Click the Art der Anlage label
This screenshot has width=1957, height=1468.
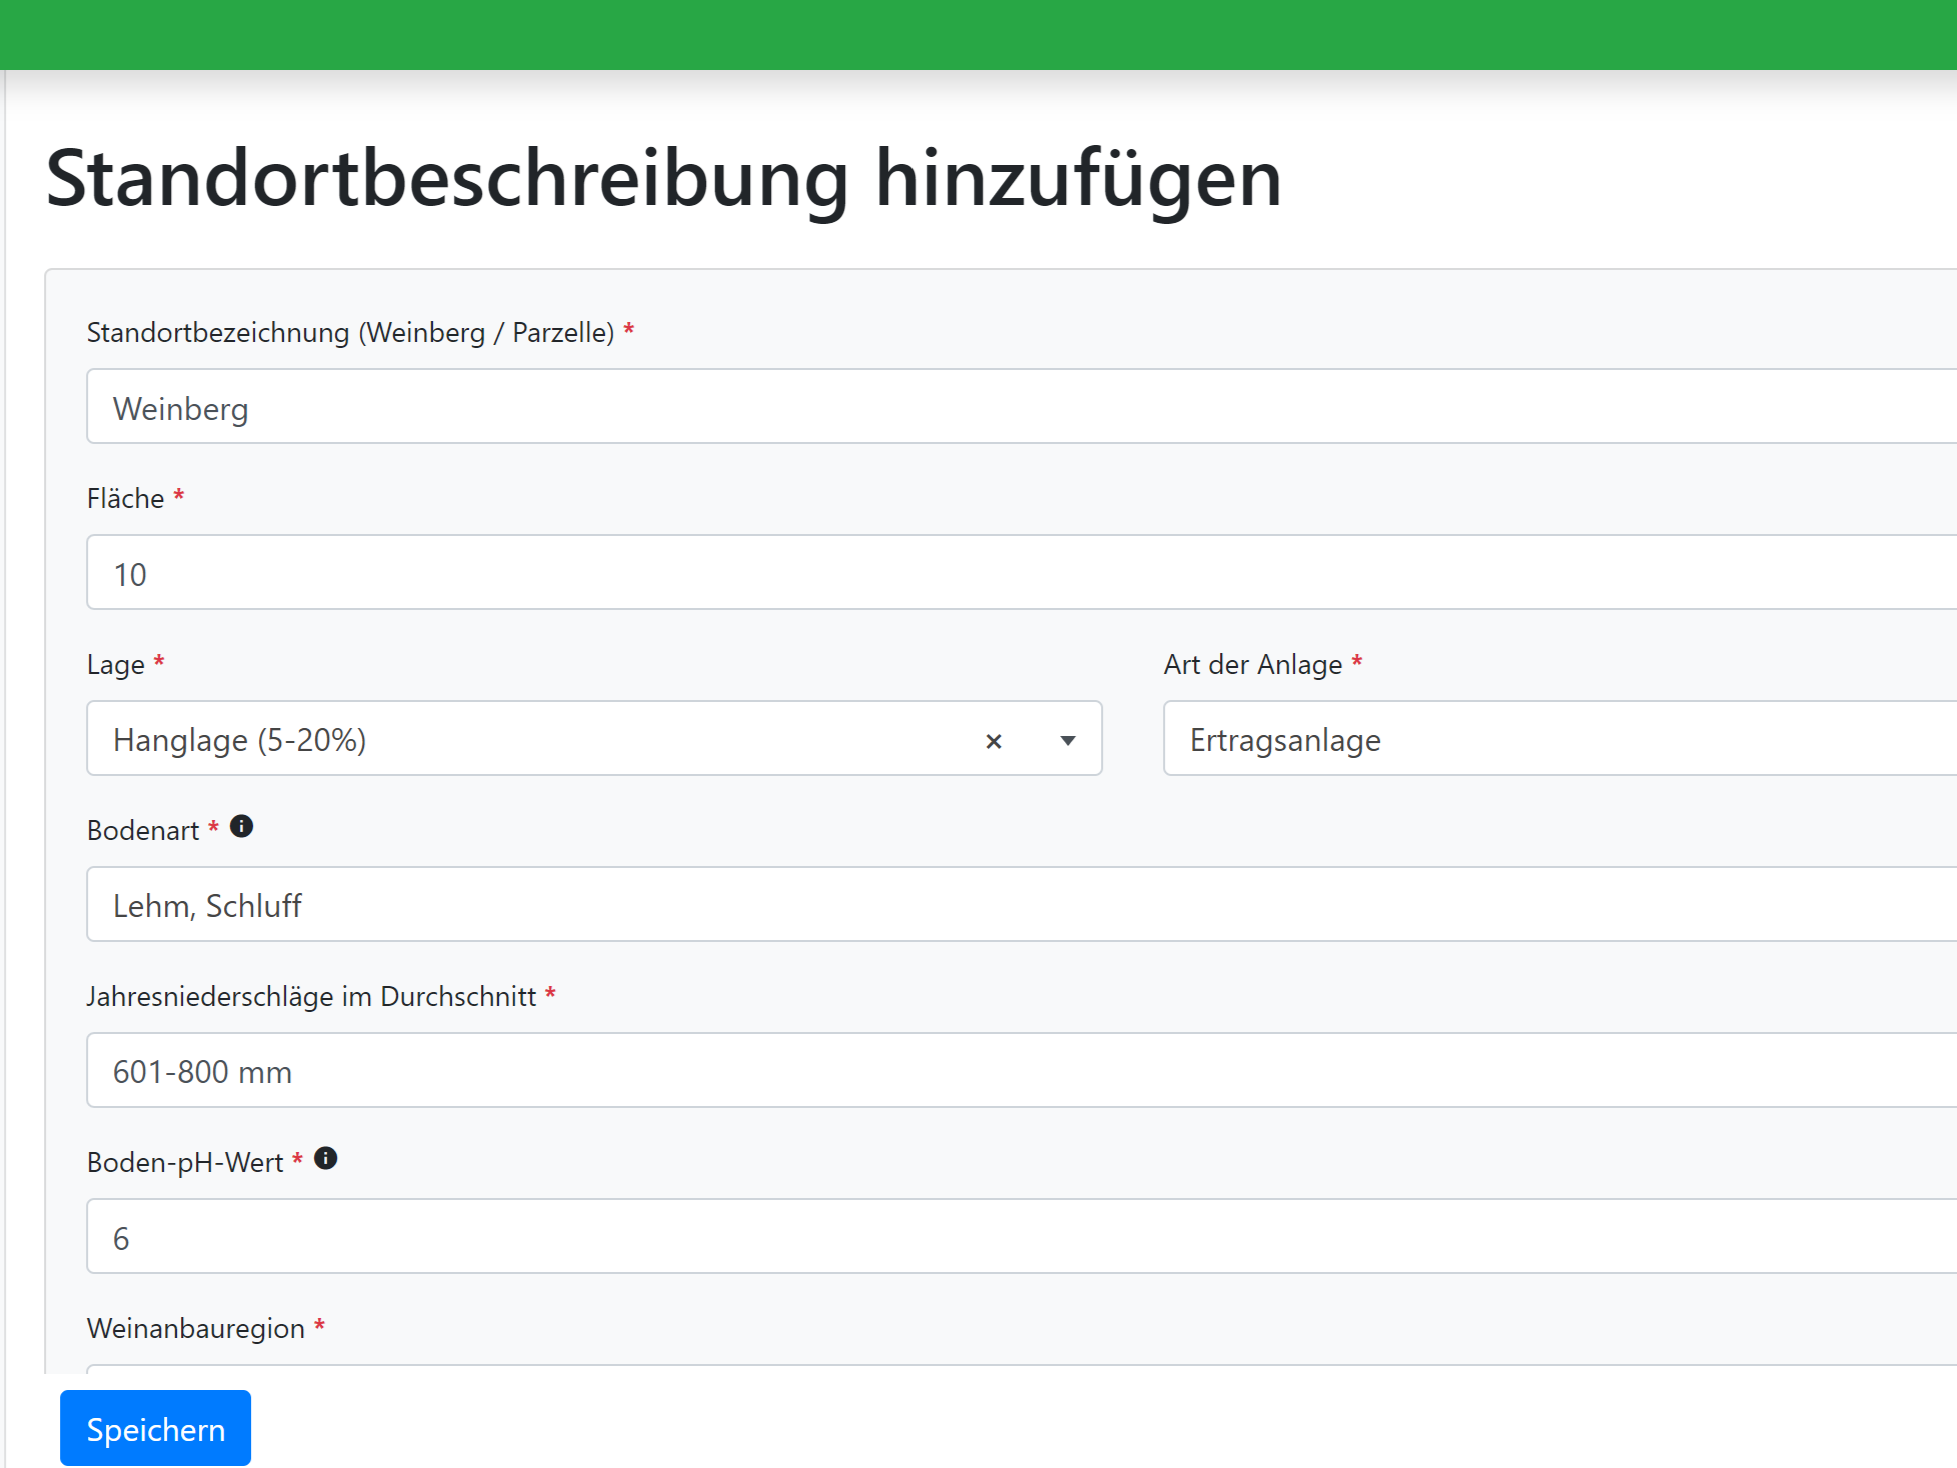[x=1253, y=664]
